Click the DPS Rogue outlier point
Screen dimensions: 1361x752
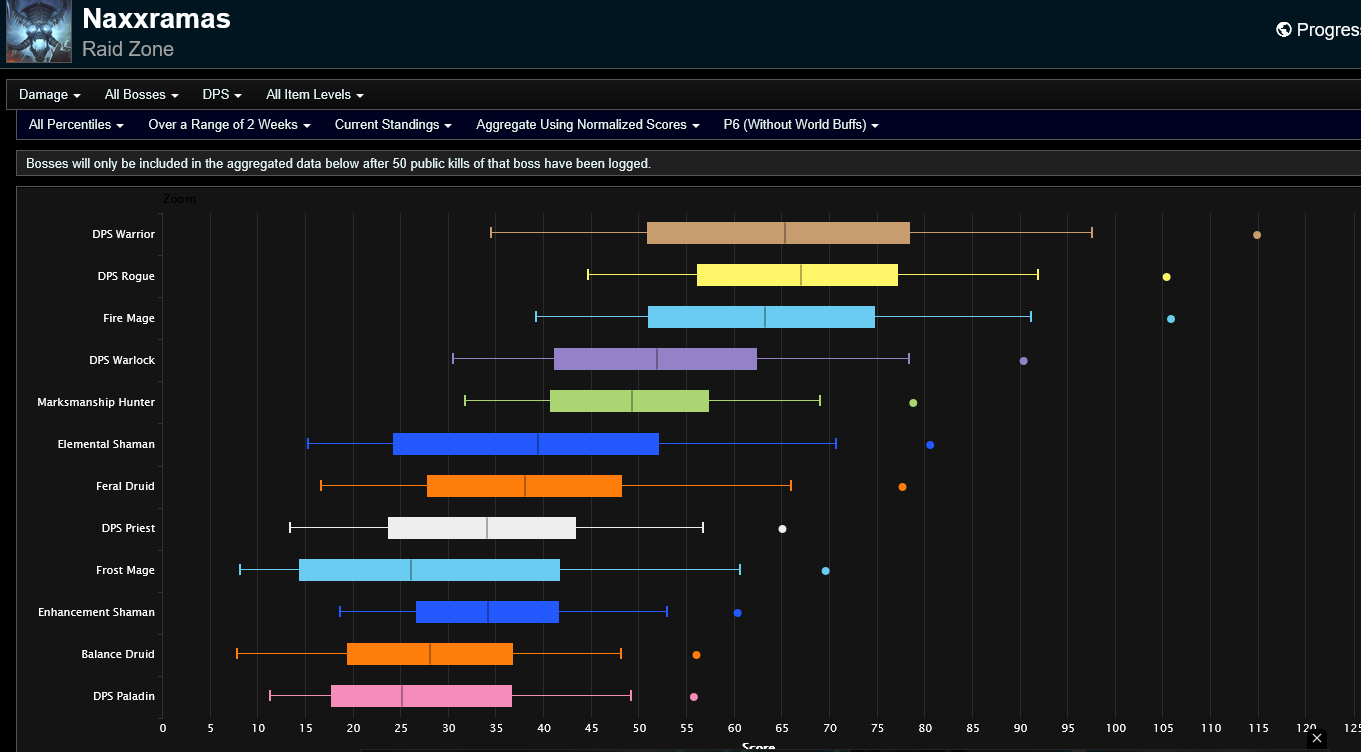click(x=1166, y=277)
